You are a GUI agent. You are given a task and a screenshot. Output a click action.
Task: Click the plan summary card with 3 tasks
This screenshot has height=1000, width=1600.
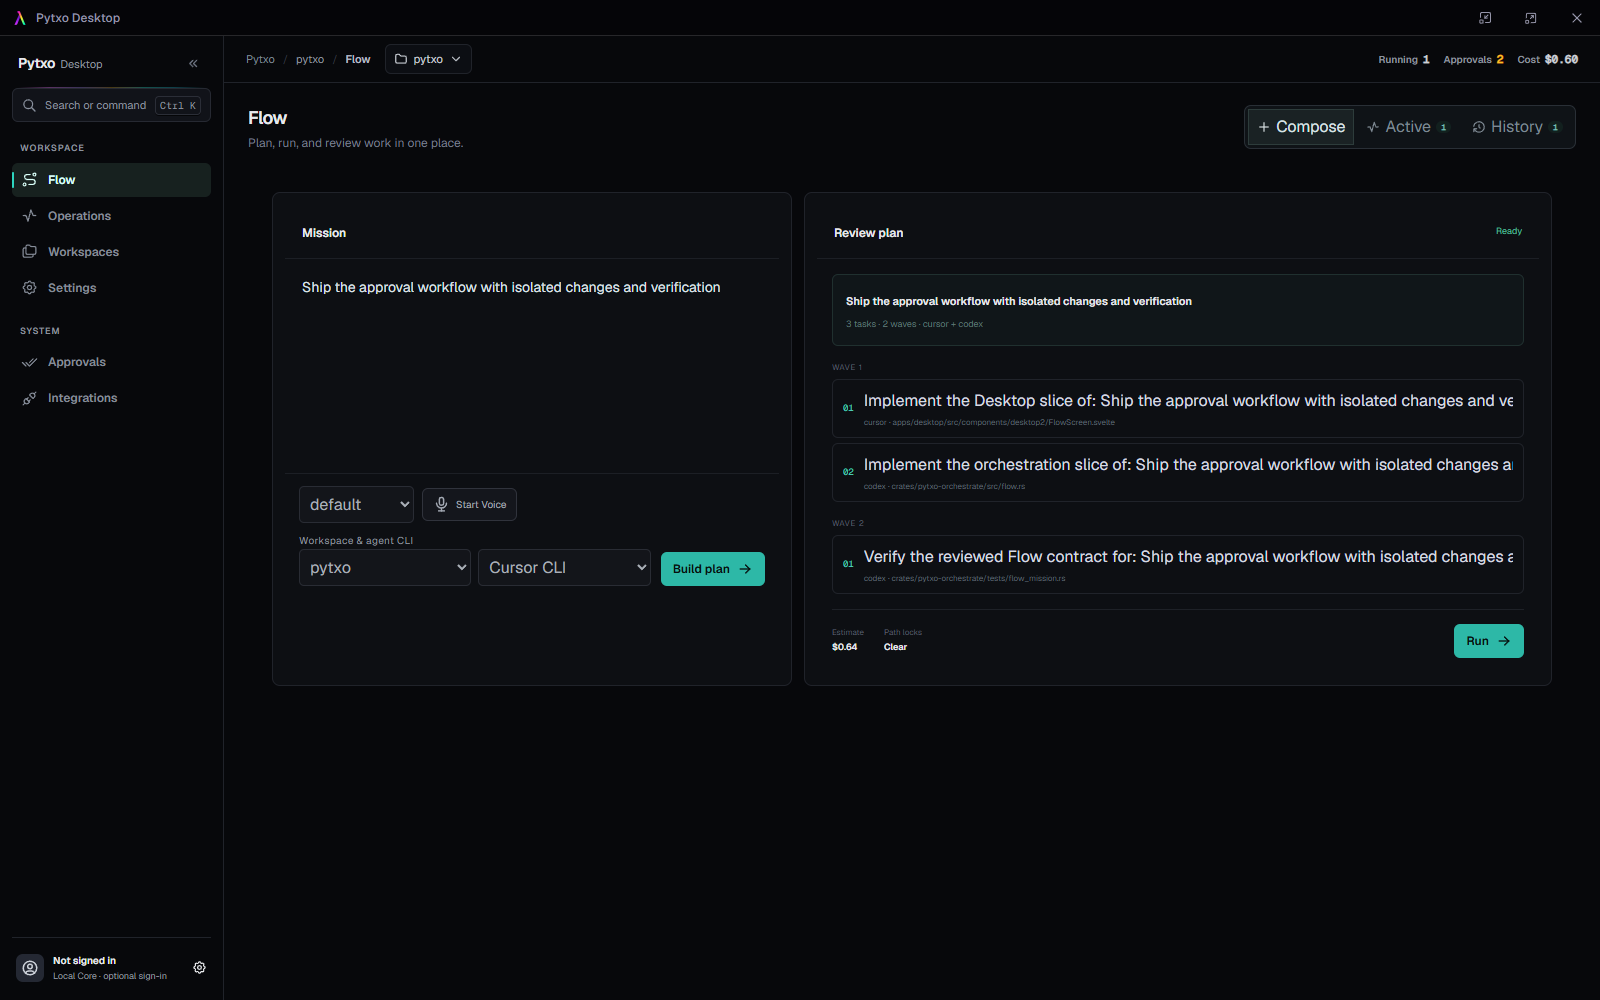[1178, 310]
